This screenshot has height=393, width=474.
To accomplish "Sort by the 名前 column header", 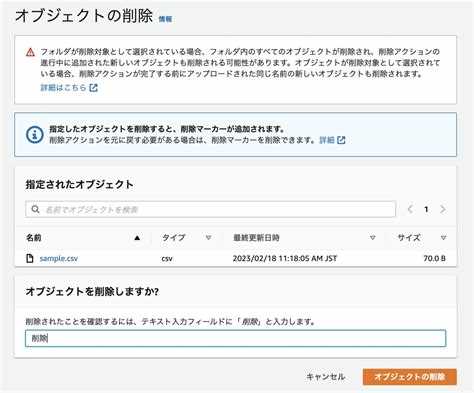I will tap(34, 238).
